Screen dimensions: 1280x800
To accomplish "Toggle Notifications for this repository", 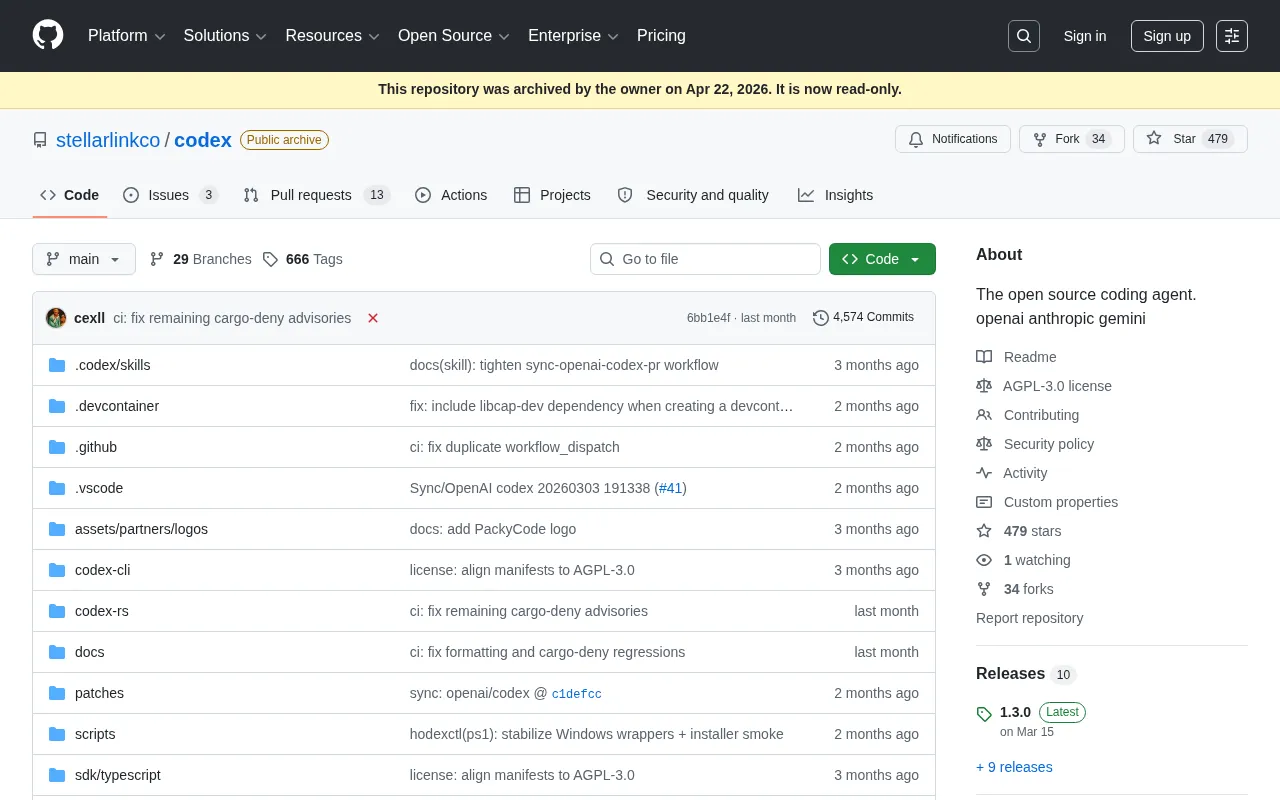I will coord(953,139).
